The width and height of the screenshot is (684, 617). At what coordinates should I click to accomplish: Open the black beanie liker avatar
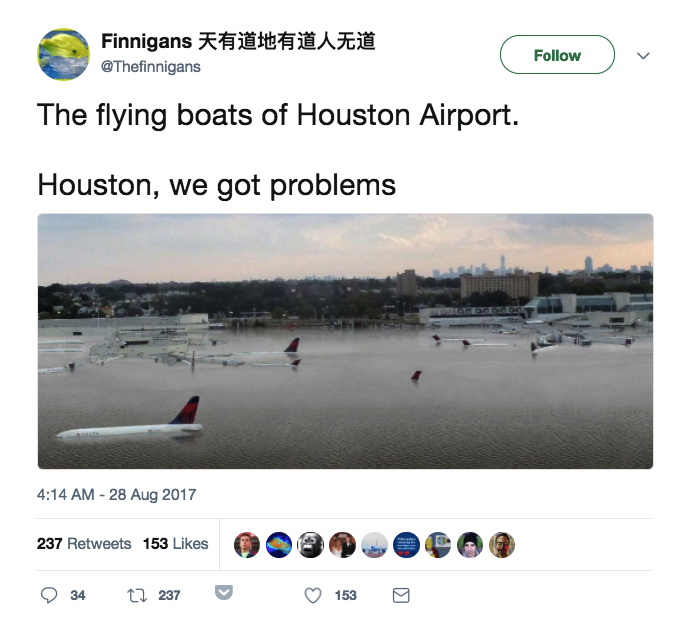pyautogui.click(x=470, y=545)
